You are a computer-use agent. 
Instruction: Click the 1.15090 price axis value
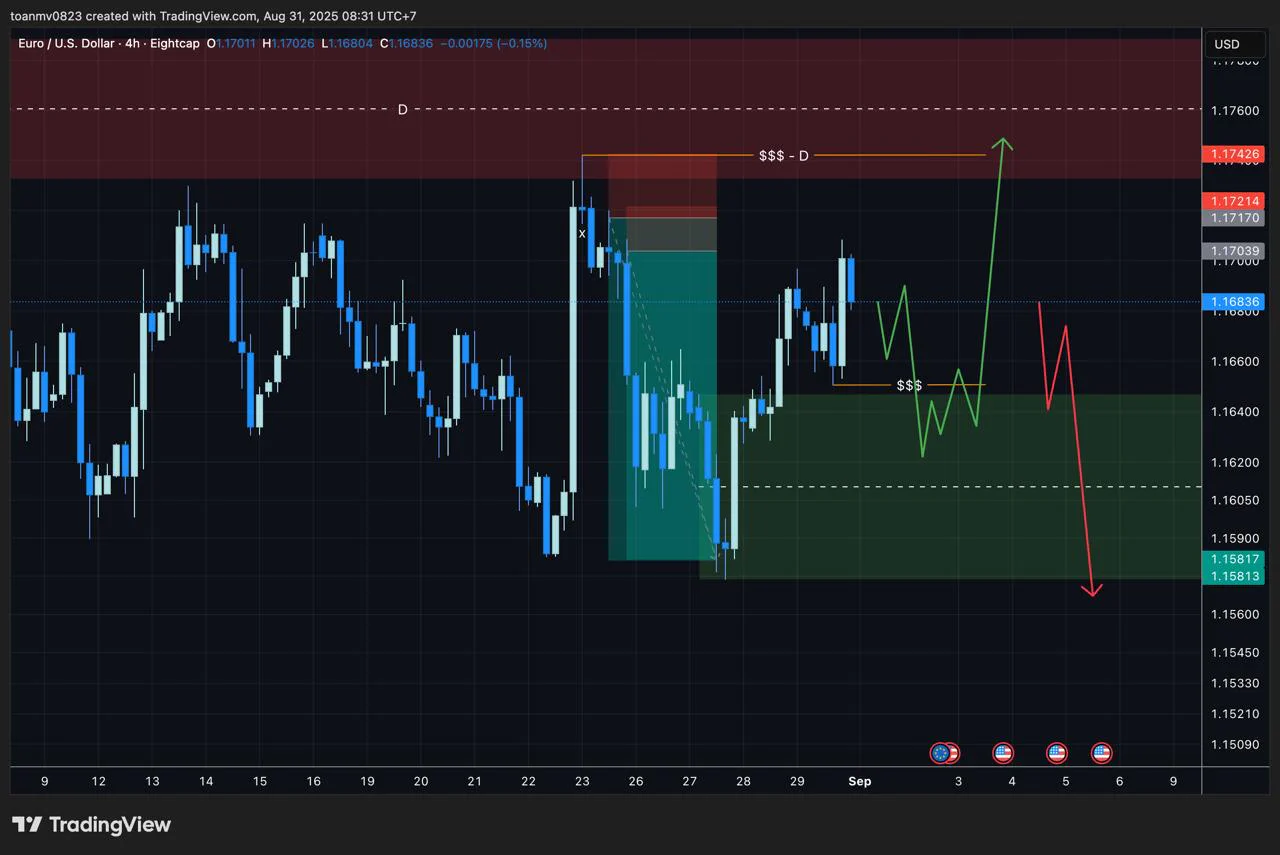point(1235,744)
